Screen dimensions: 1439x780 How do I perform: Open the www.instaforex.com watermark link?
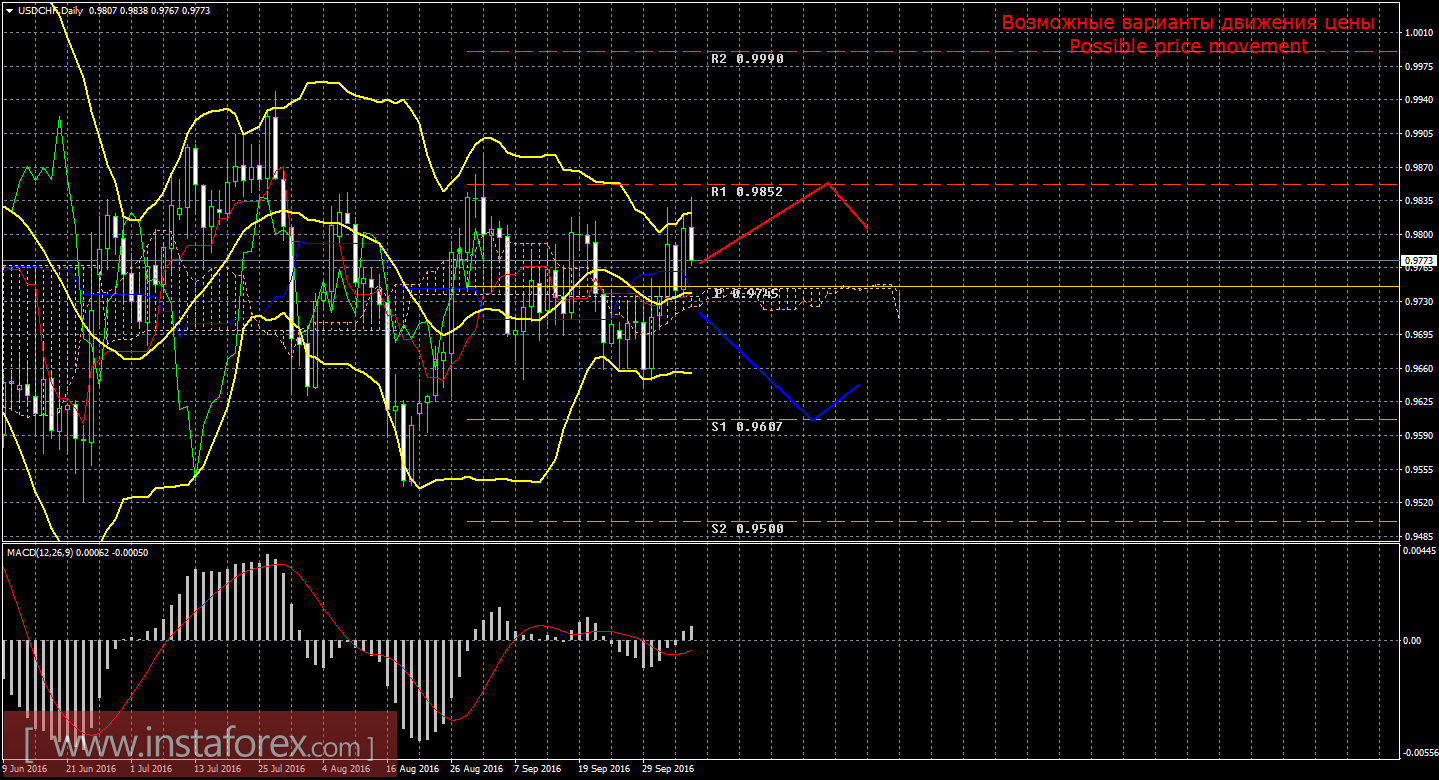[x=200, y=746]
